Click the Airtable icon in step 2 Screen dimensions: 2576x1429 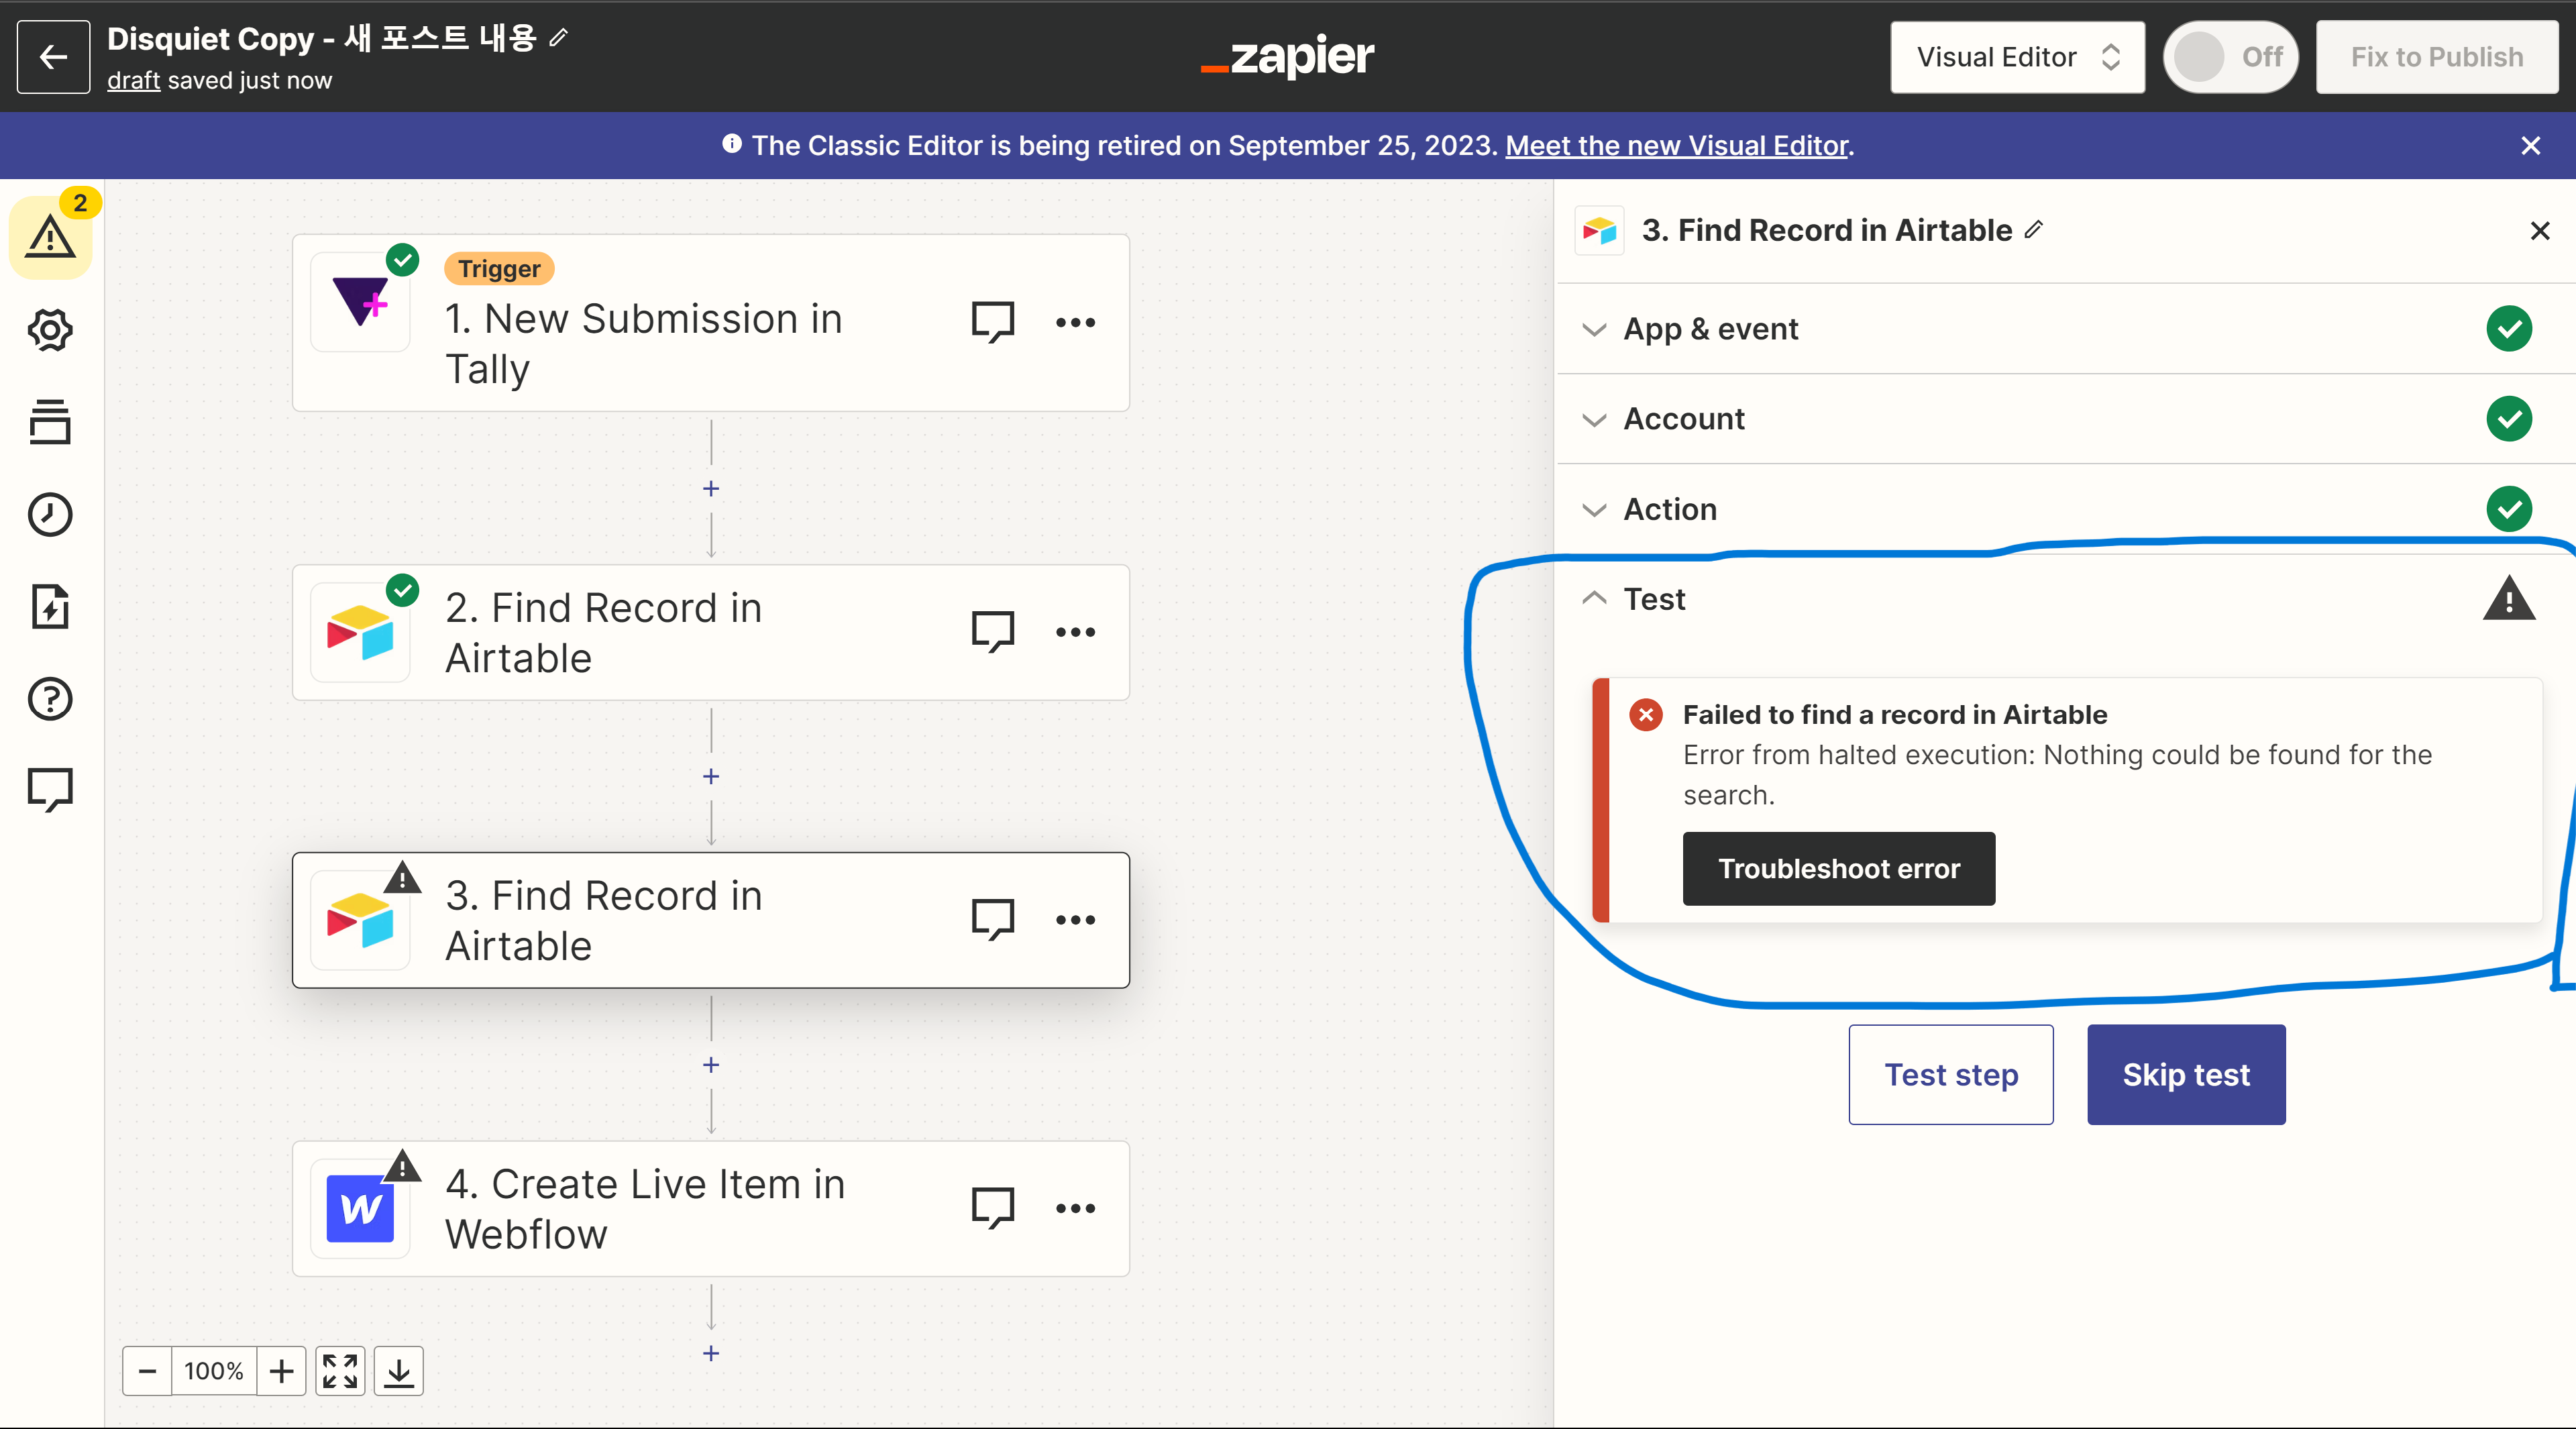360,633
